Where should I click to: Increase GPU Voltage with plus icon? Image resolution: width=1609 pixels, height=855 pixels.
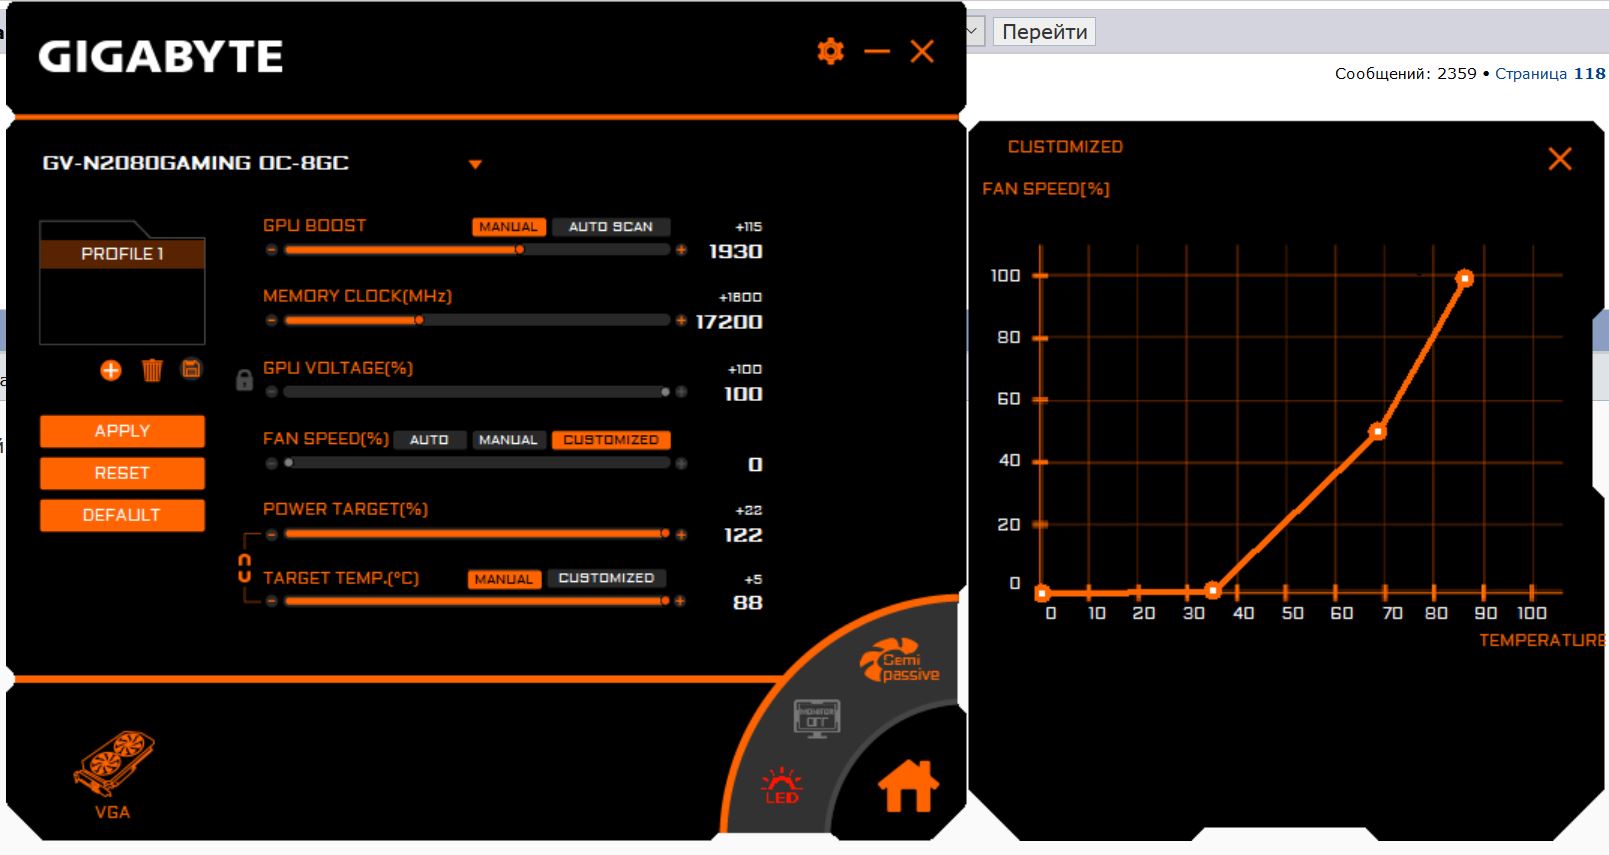681,392
